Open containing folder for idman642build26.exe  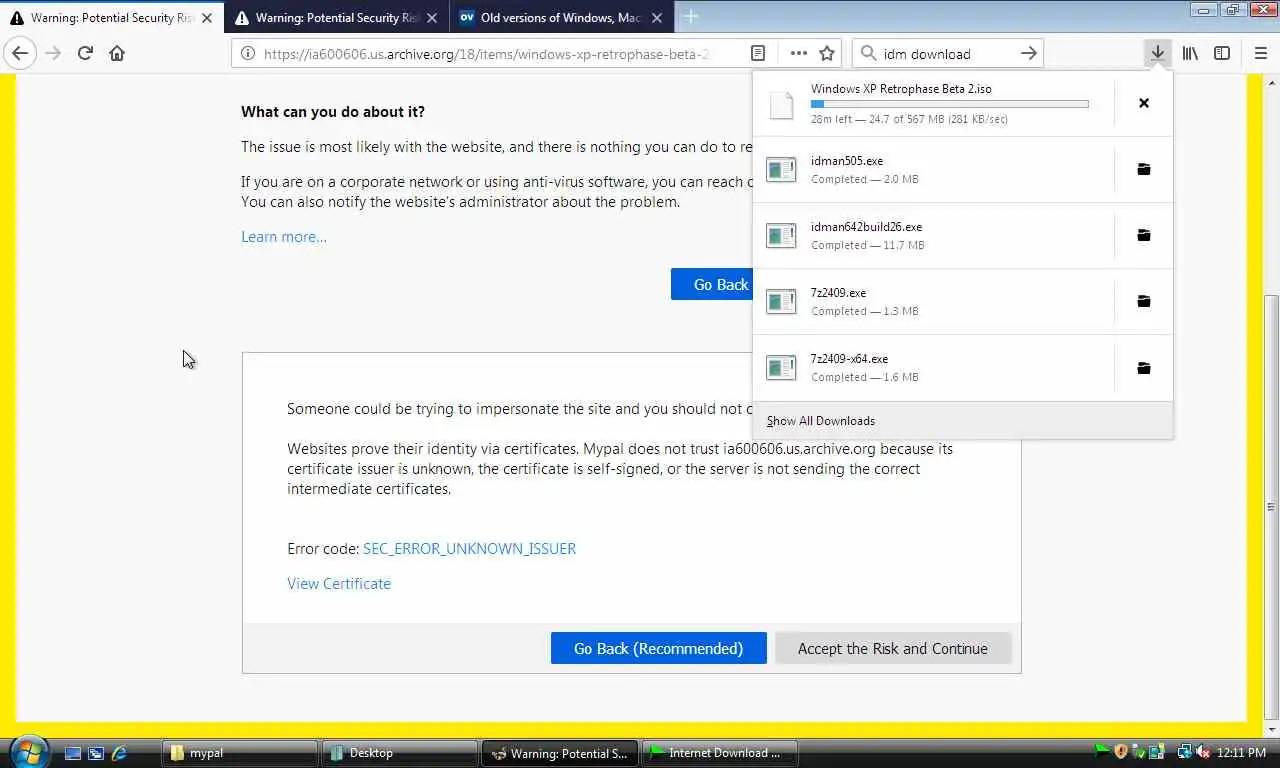coord(1144,235)
